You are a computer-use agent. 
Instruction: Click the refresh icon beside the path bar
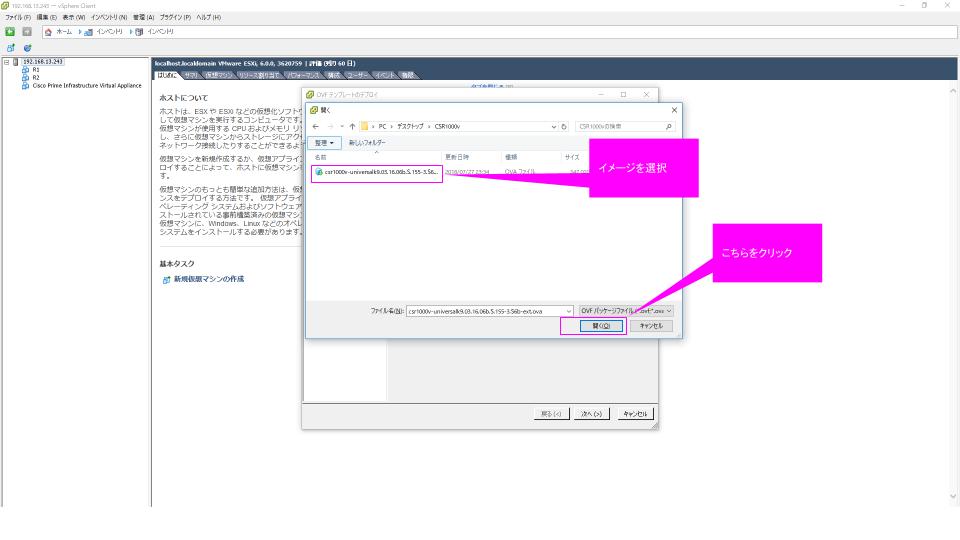click(564, 127)
